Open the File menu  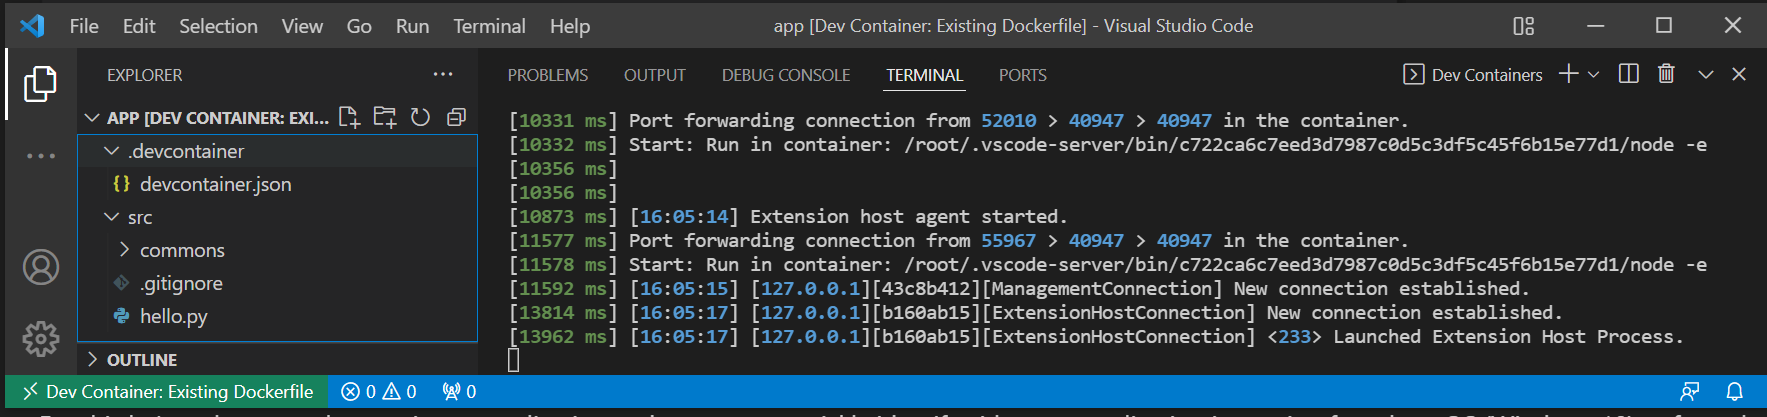click(84, 26)
